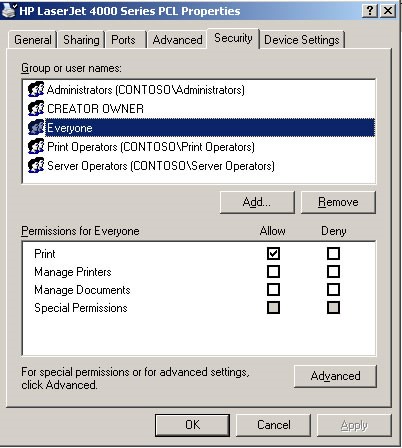Screen dimensions: 402x448
Task: Uncheck Allow for Print permission
Action: (273, 253)
